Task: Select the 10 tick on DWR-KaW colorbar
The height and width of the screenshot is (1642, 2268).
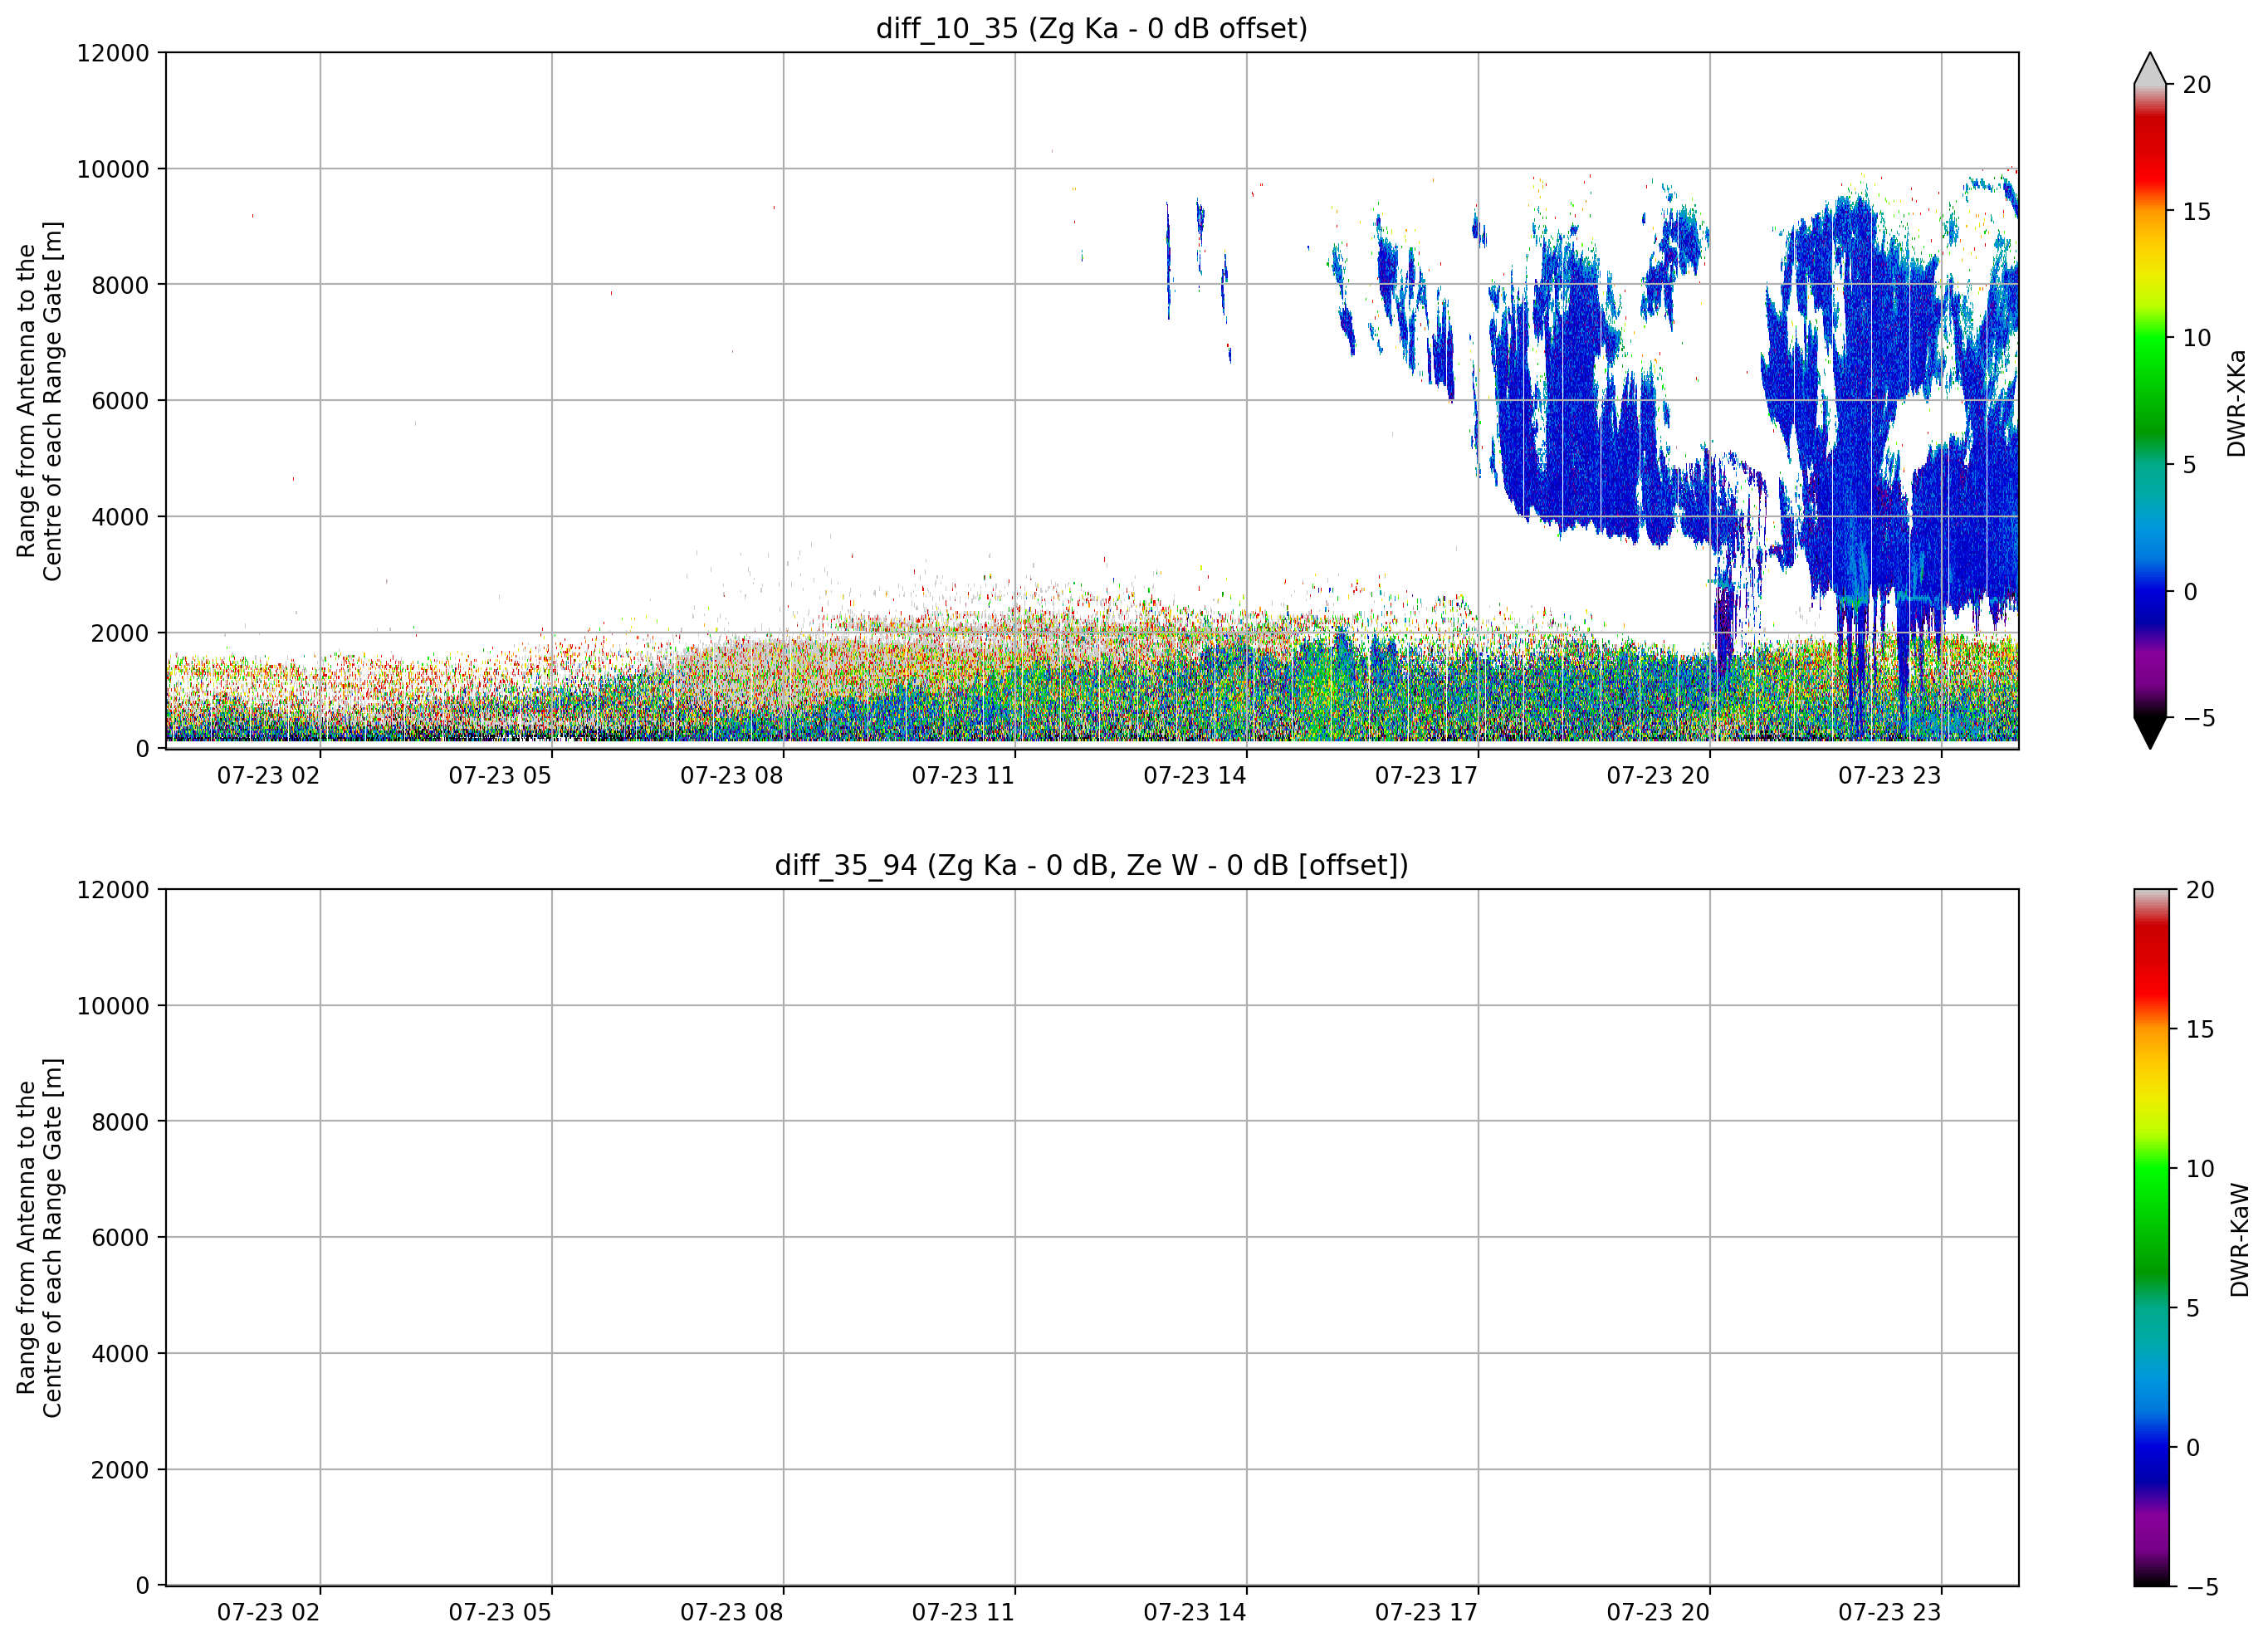Action: [x=2200, y=1169]
